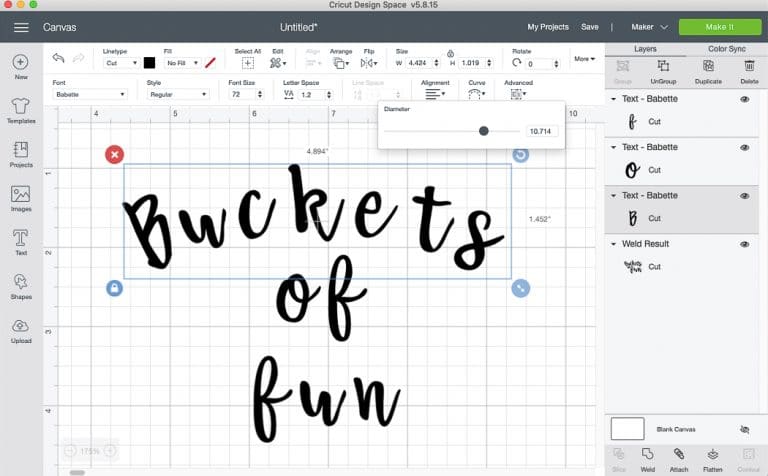Open My Projects
This screenshot has height=476, width=768.
[x=548, y=27]
